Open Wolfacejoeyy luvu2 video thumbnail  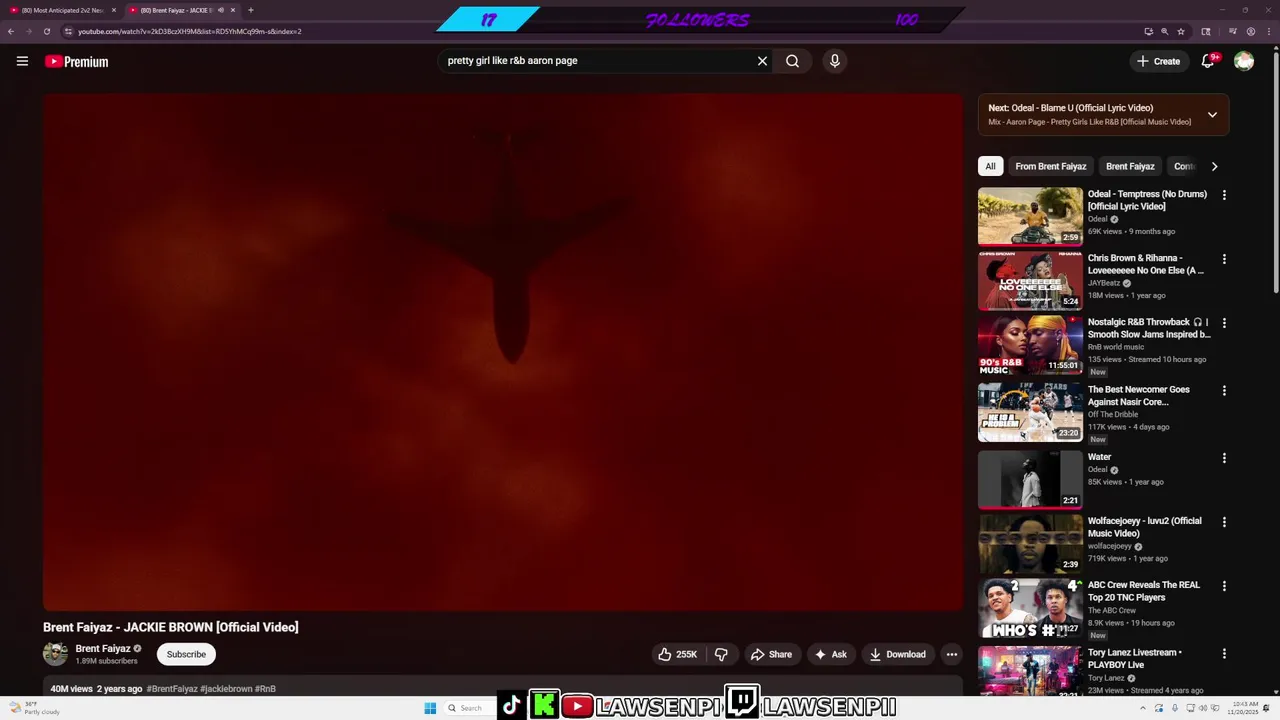pyautogui.click(x=1030, y=543)
